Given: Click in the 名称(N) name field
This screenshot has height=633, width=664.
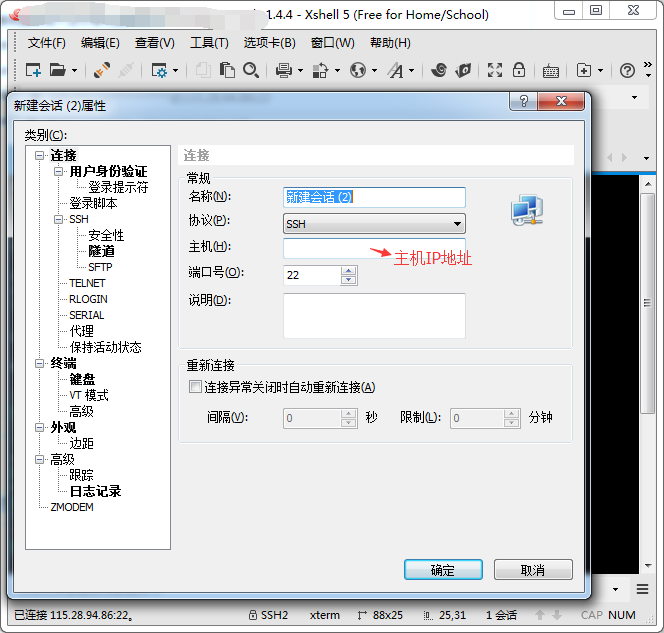Looking at the screenshot, I should [374, 197].
